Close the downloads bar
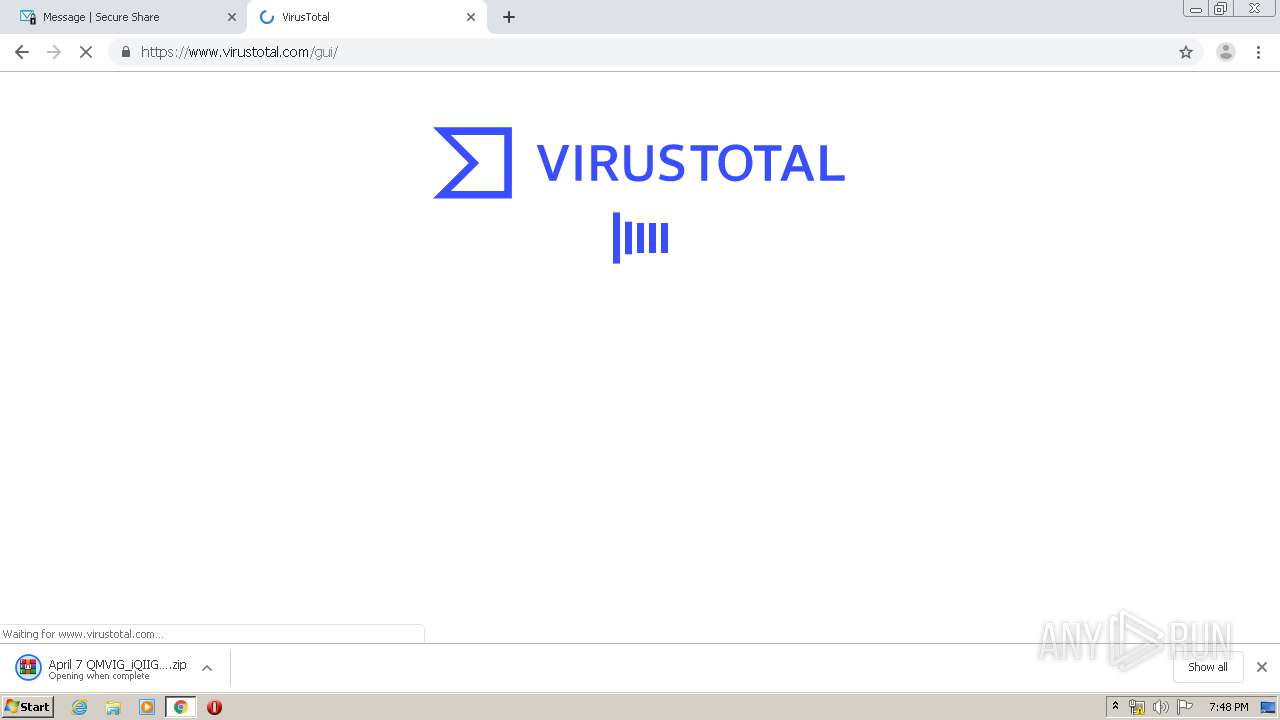 (1262, 667)
